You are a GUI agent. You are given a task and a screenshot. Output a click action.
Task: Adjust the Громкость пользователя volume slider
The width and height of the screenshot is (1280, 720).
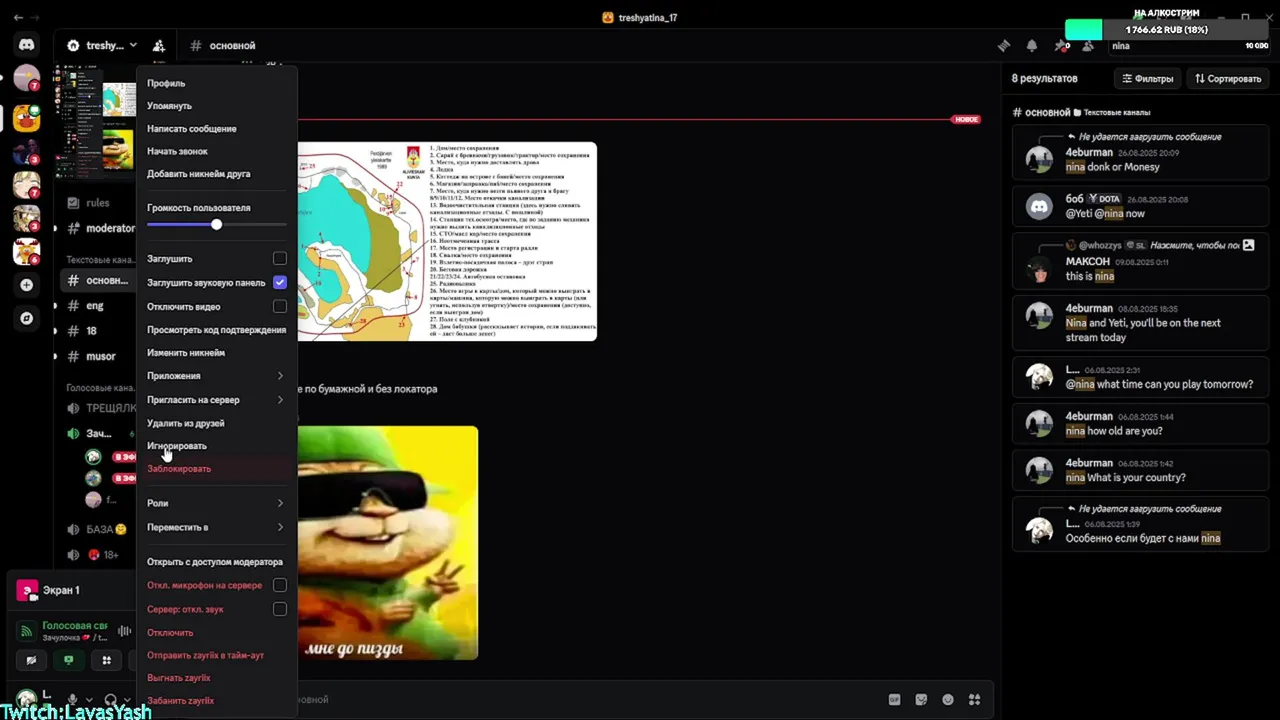216,225
